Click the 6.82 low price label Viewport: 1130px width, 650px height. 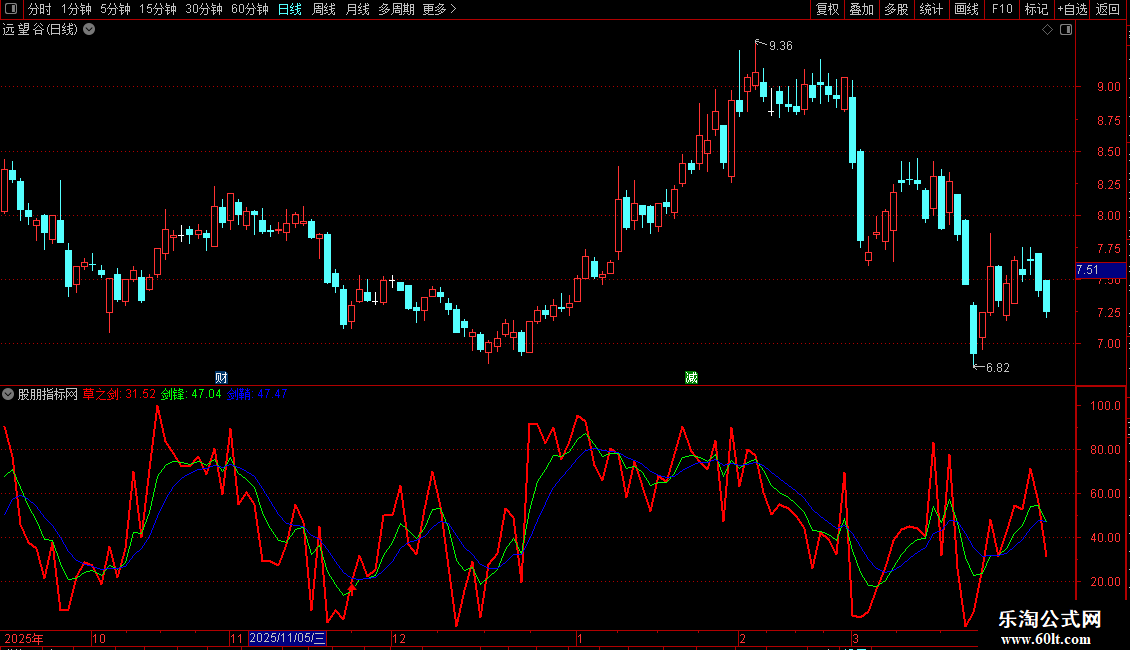(997, 368)
